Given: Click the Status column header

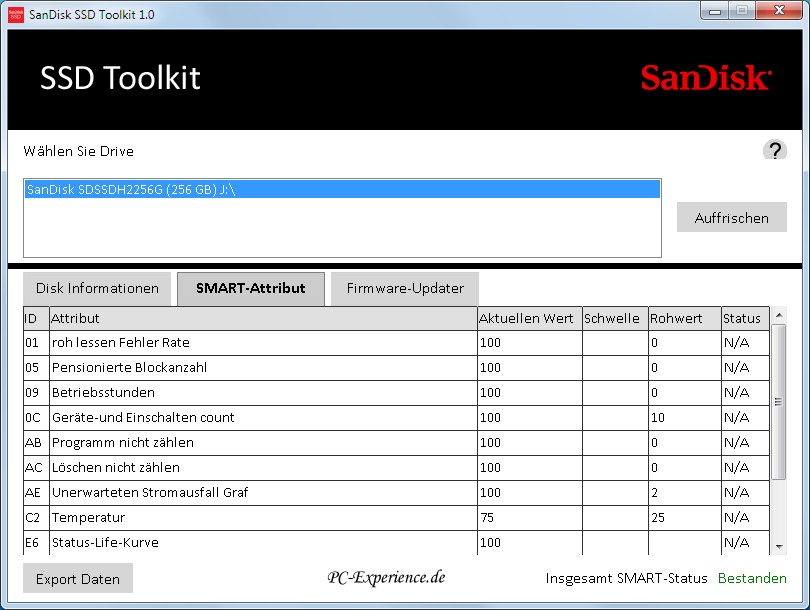Looking at the screenshot, I should coord(745,318).
